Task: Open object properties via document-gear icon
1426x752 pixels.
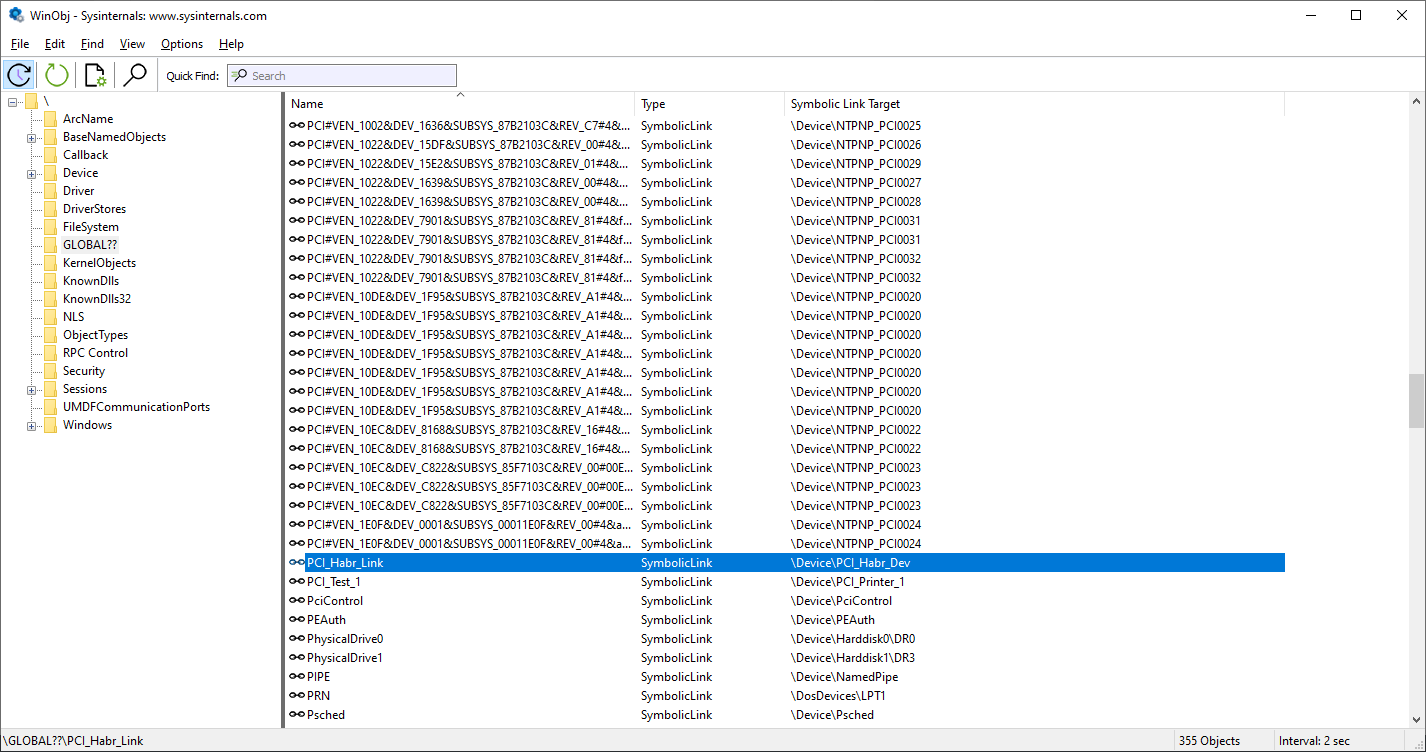Action: click(x=95, y=75)
